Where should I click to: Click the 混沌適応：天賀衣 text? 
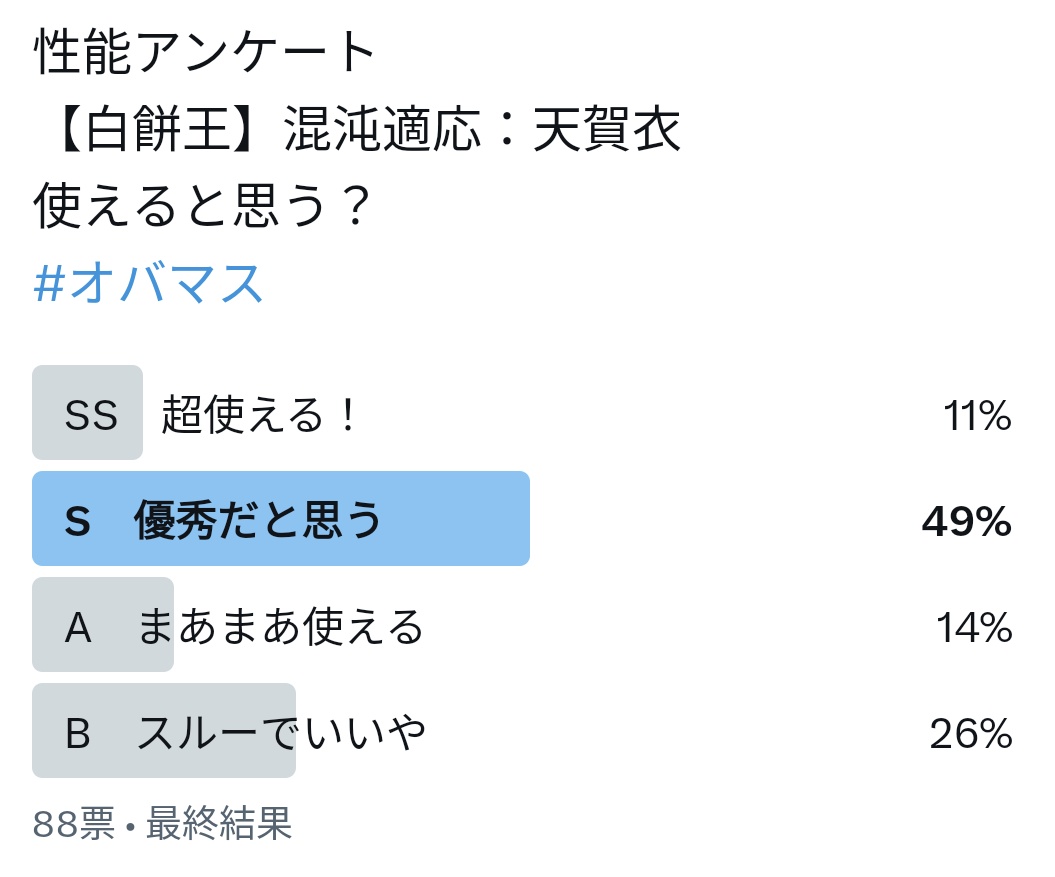click(x=482, y=128)
